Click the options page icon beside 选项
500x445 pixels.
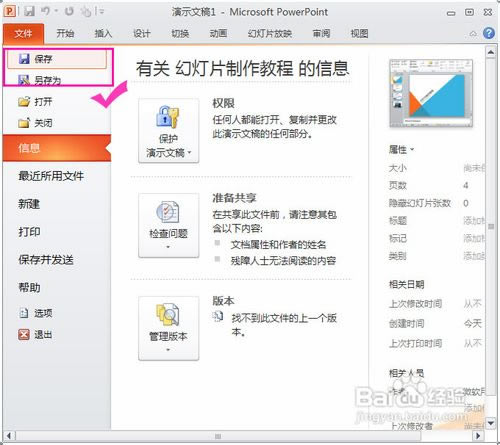pyautogui.click(x=24, y=313)
